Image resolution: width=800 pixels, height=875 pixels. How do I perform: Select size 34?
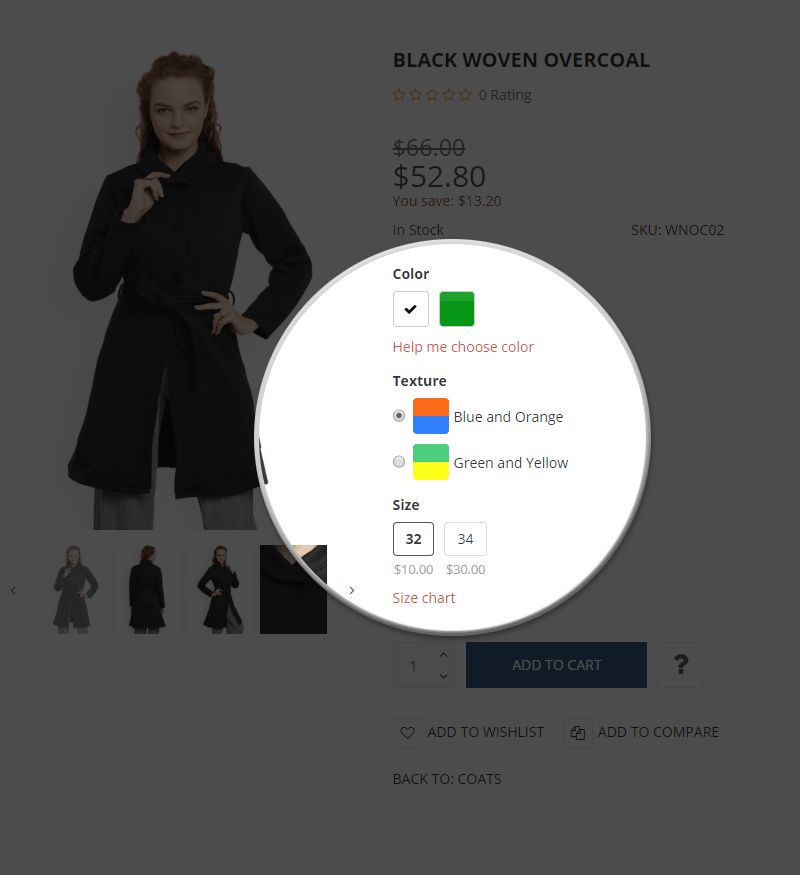(x=465, y=539)
